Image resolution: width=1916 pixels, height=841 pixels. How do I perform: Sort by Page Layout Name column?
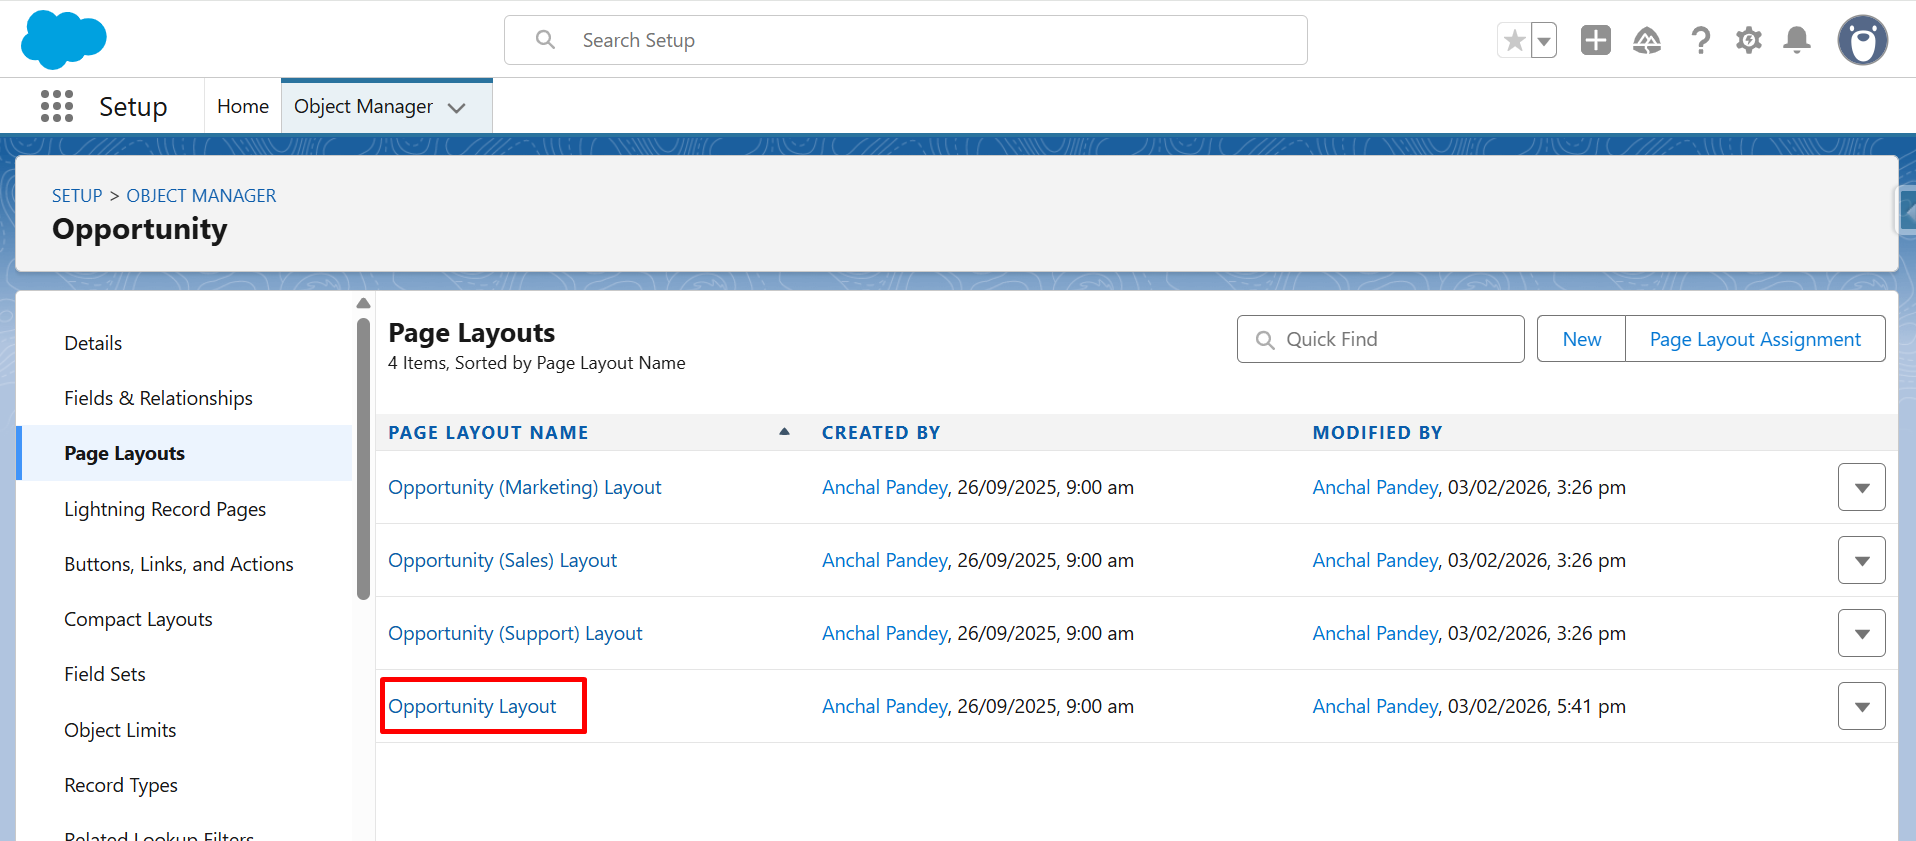point(488,433)
